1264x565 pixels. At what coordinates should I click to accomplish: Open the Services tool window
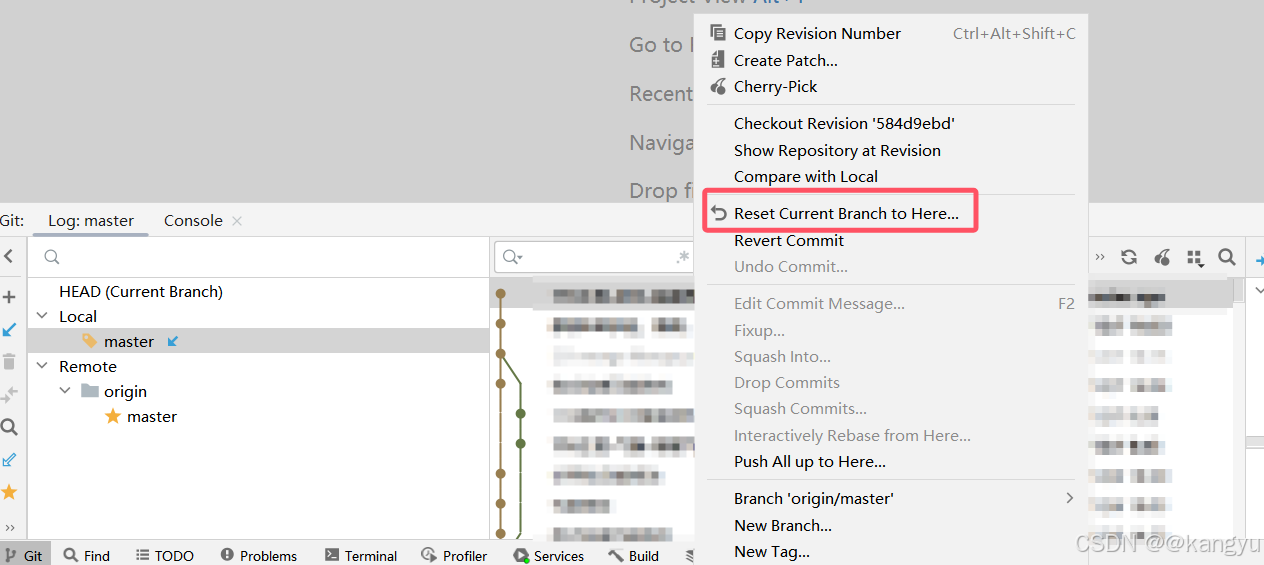(549, 555)
